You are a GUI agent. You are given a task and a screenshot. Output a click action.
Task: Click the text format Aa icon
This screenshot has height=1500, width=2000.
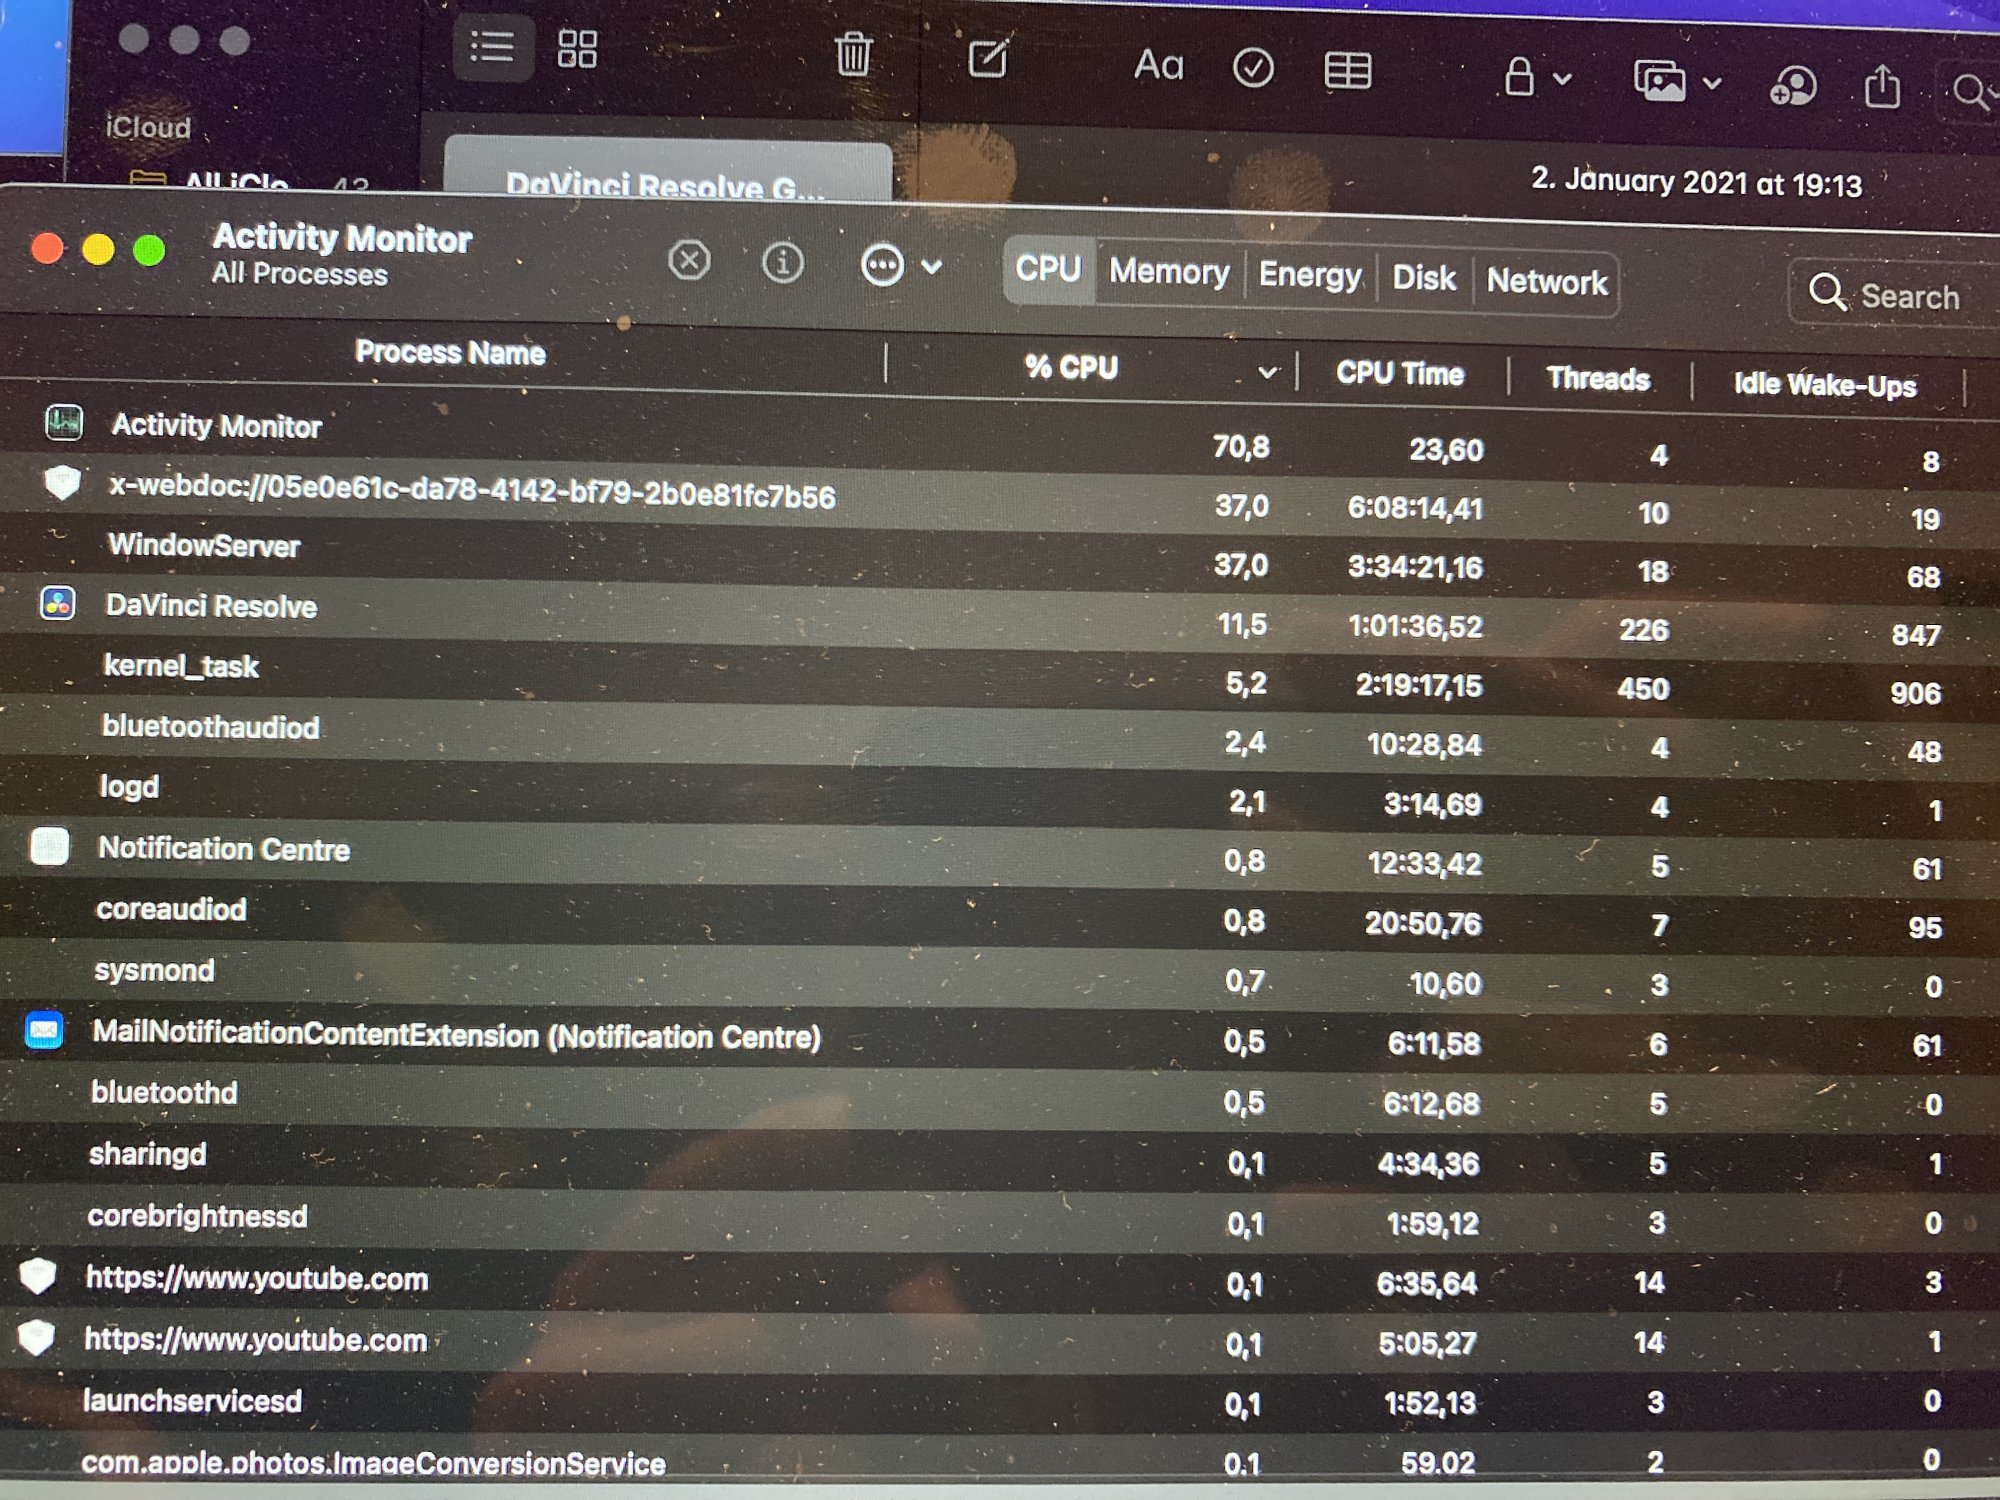1158,66
